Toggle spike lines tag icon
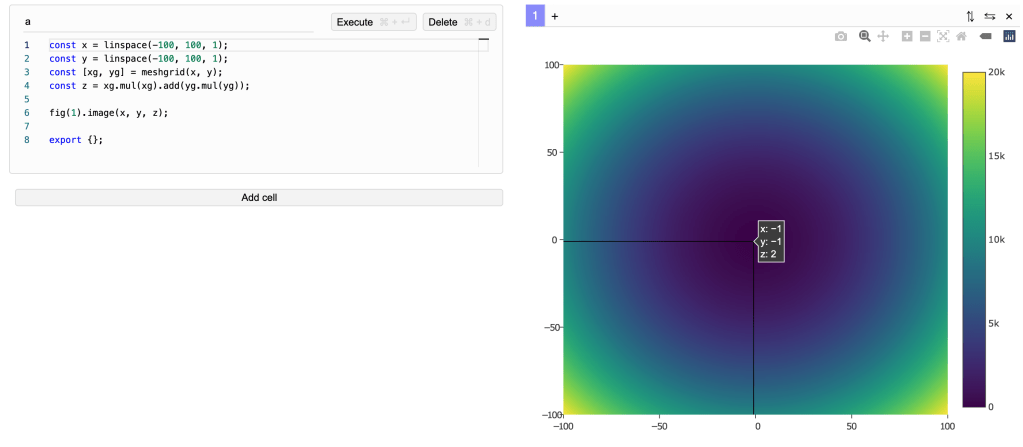 point(985,36)
